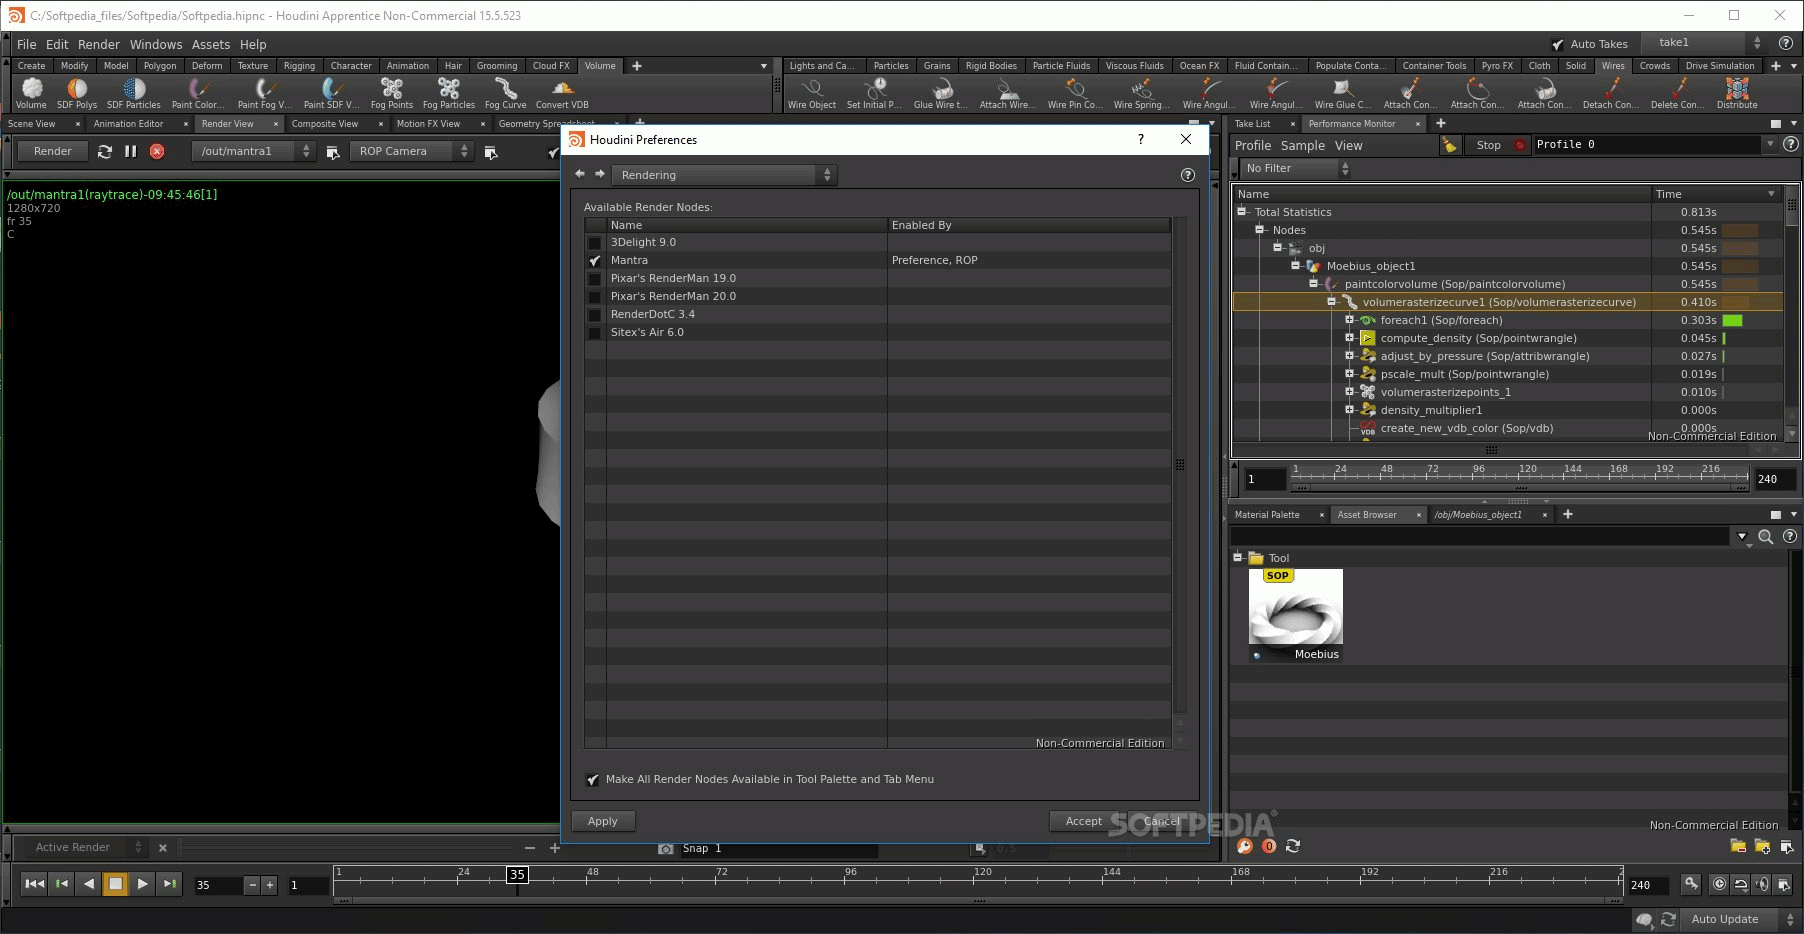Switch to the Composite View tab

pos(325,124)
